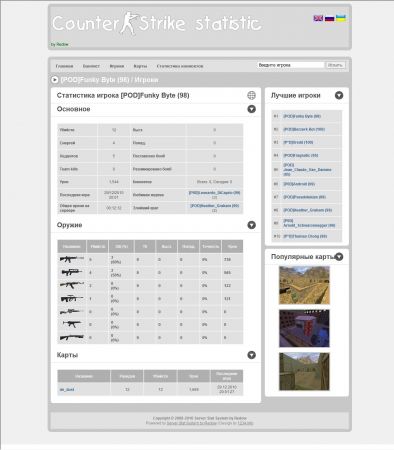Click the second weapon icon in the weapons table

tap(71, 272)
